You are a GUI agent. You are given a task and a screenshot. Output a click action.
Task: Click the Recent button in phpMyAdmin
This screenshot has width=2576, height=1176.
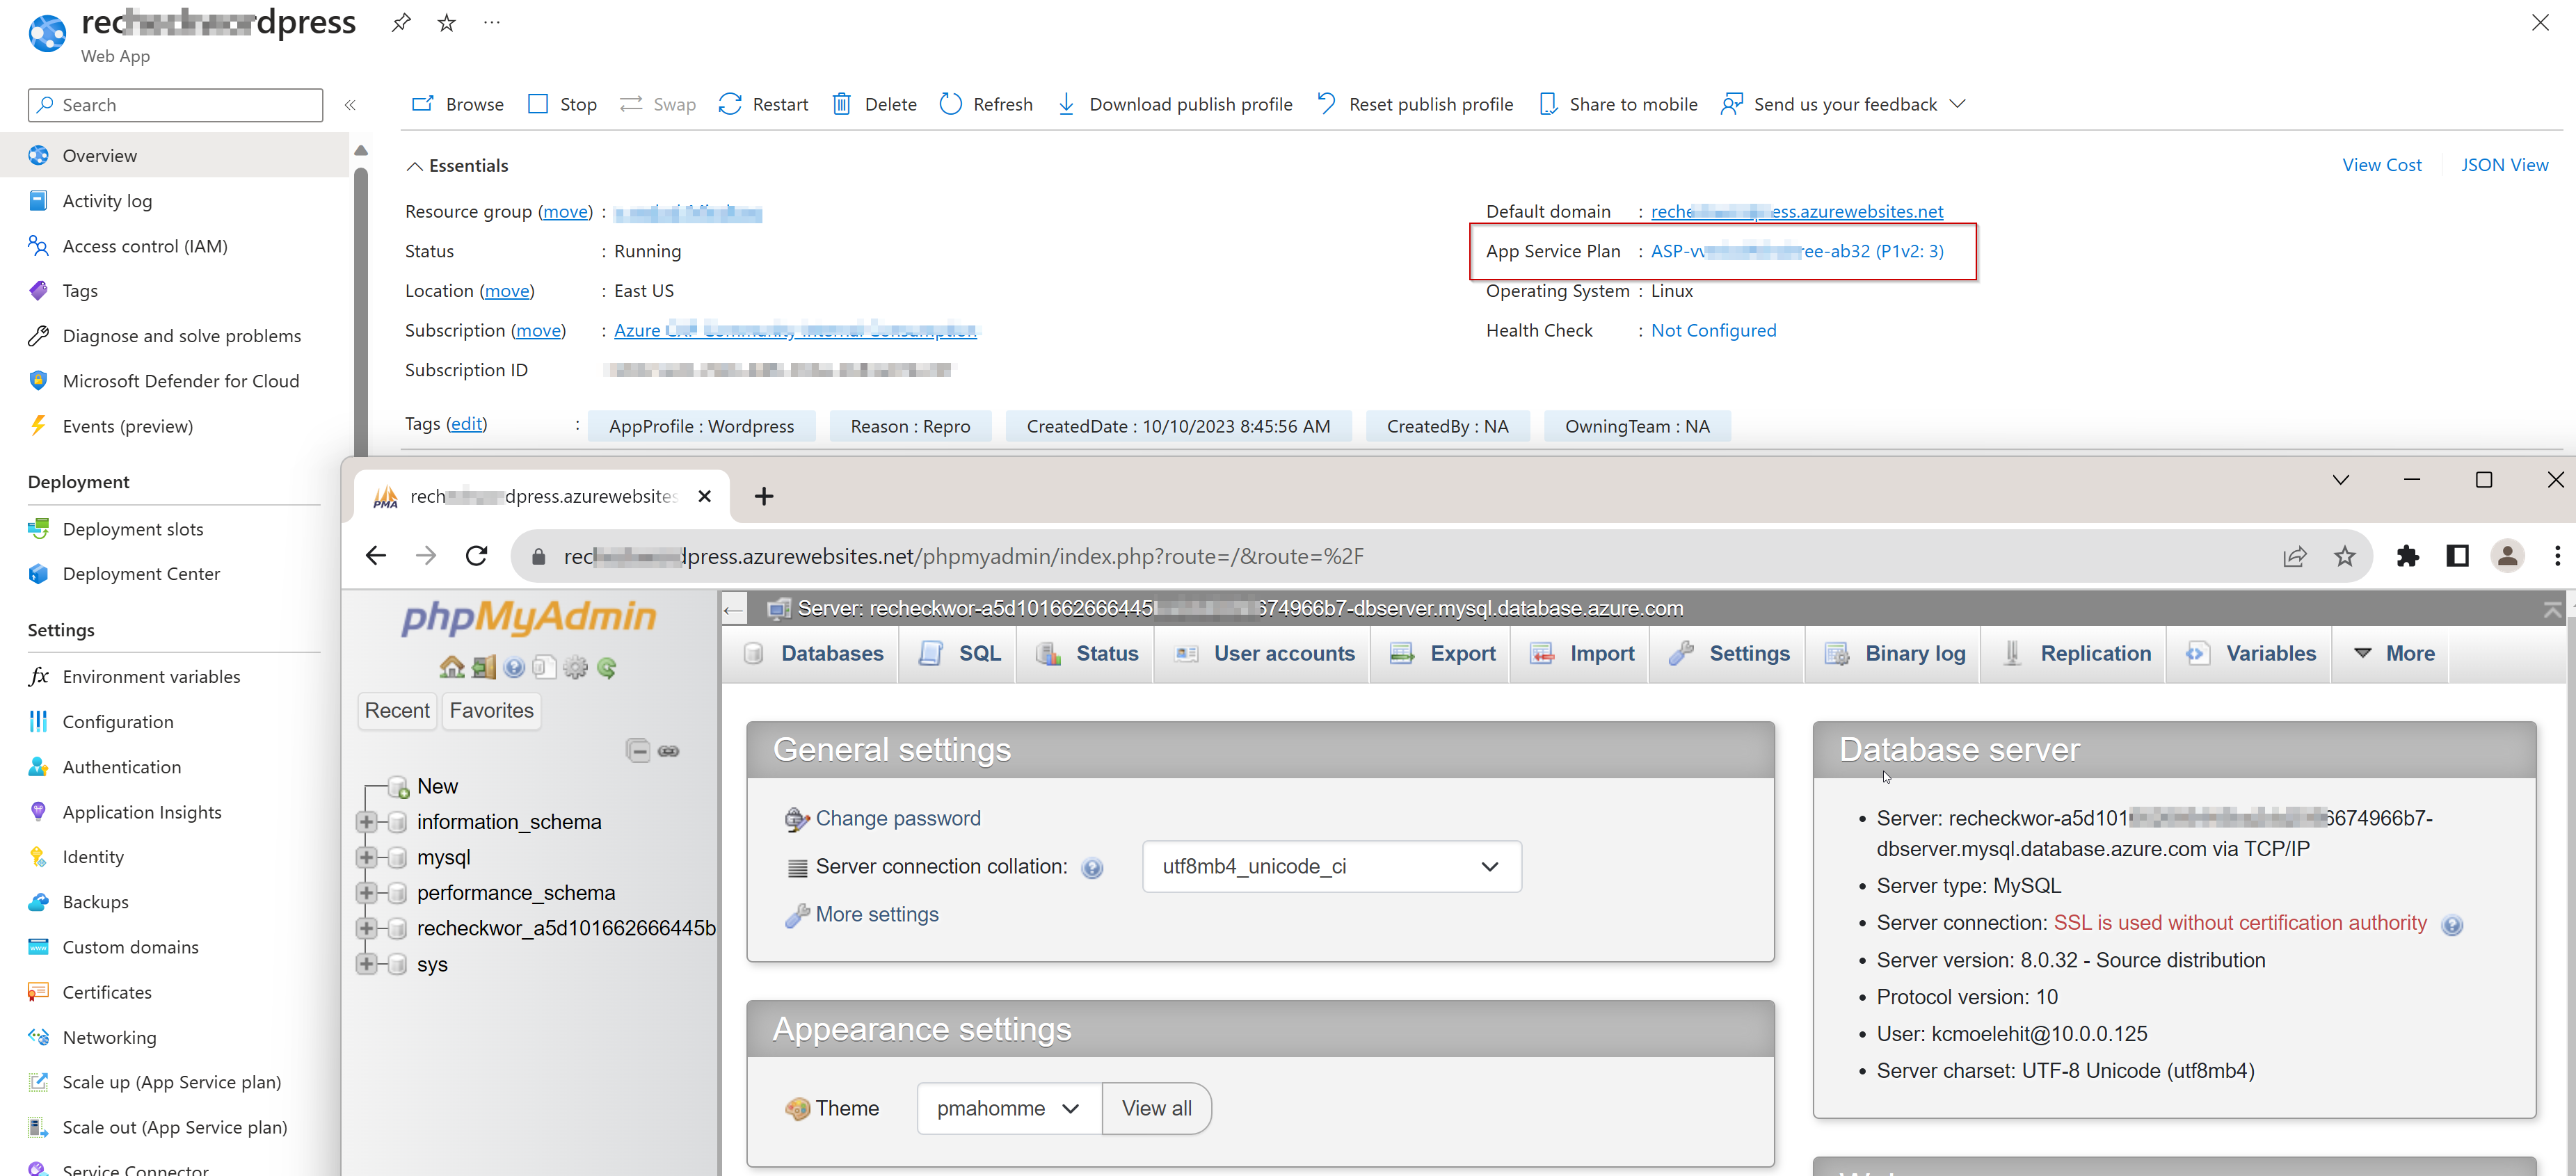click(x=397, y=711)
